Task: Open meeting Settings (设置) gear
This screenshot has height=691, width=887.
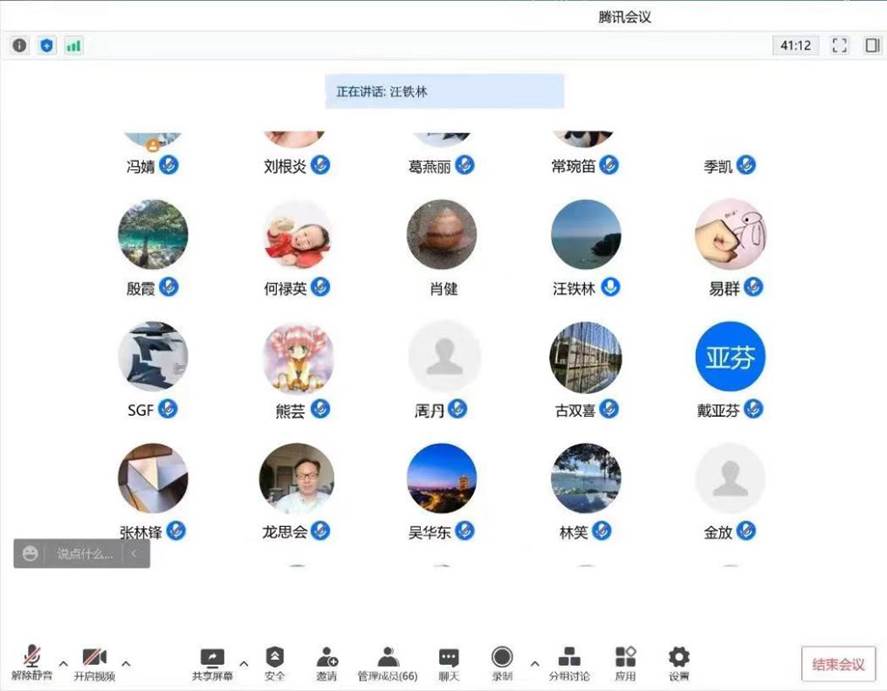Action: [679, 663]
